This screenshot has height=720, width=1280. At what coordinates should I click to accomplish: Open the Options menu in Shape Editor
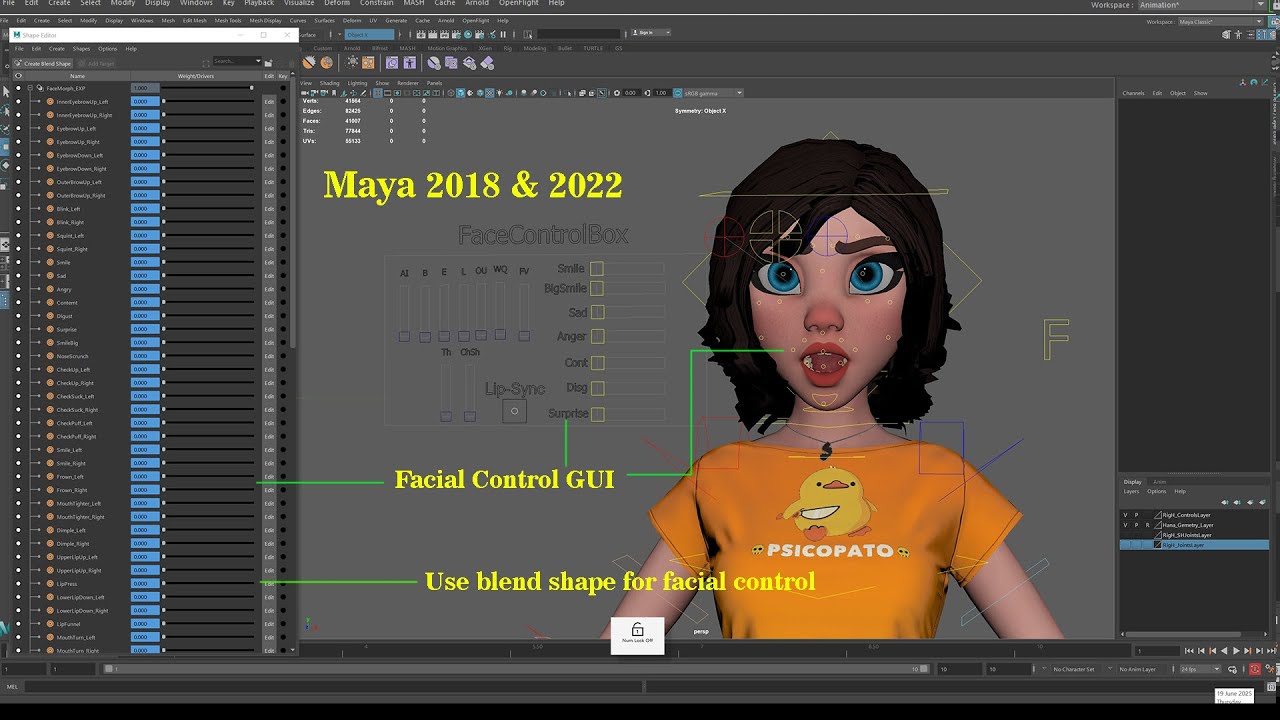click(107, 48)
